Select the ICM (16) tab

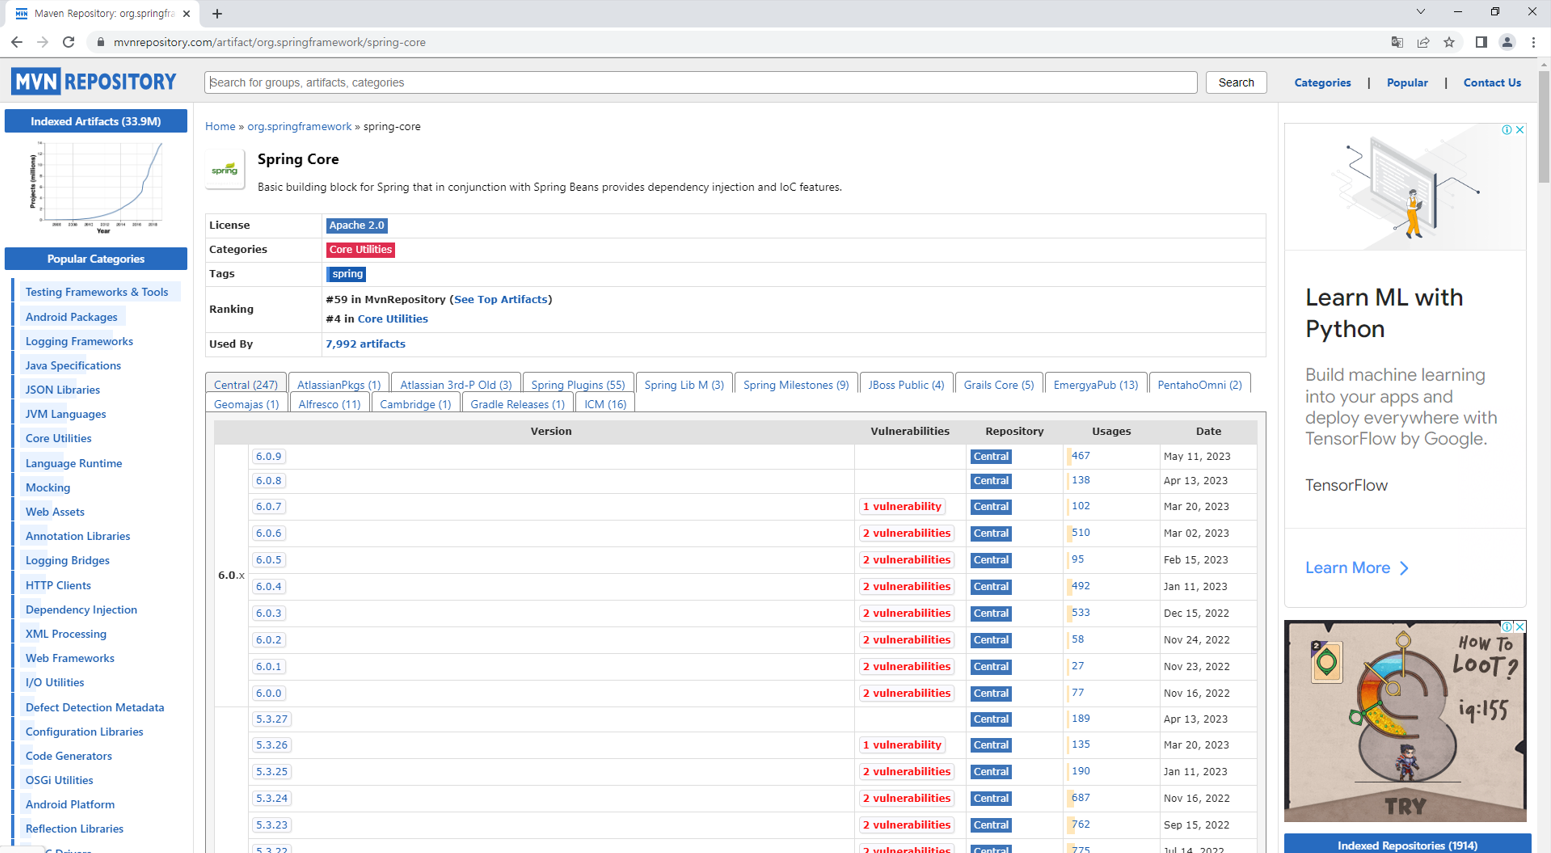(x=605, y=404)
